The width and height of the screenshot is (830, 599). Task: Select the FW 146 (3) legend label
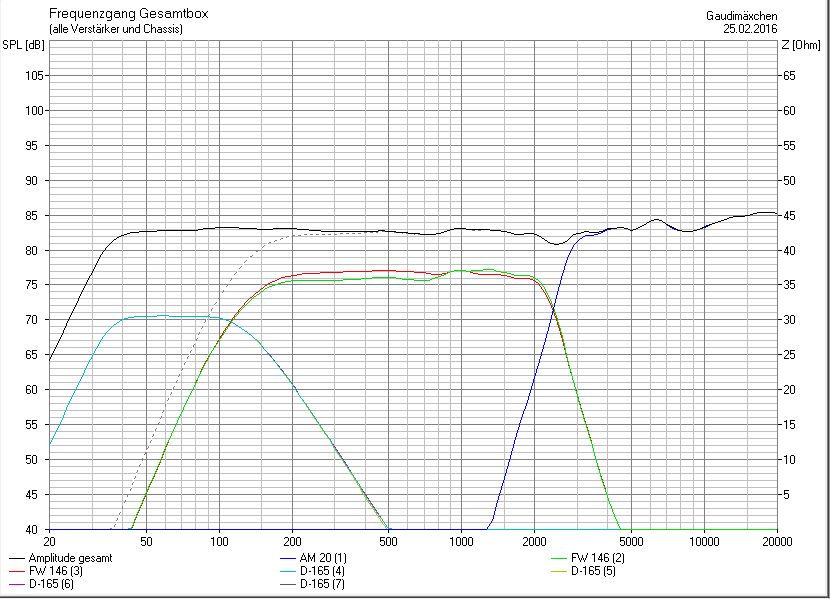pos(56,570)
